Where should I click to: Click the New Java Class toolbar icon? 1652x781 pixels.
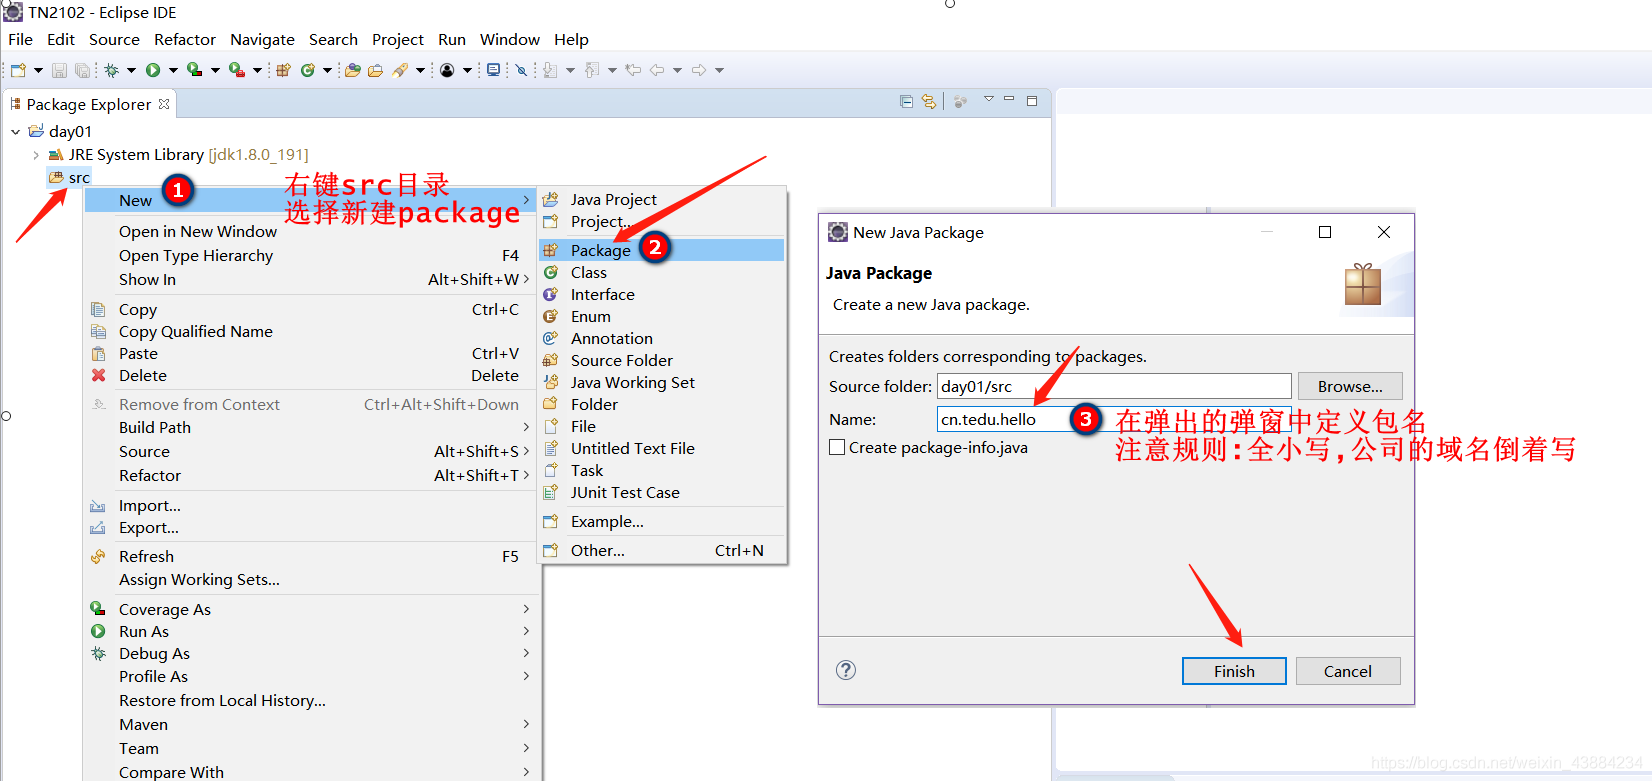pos(308,70)
